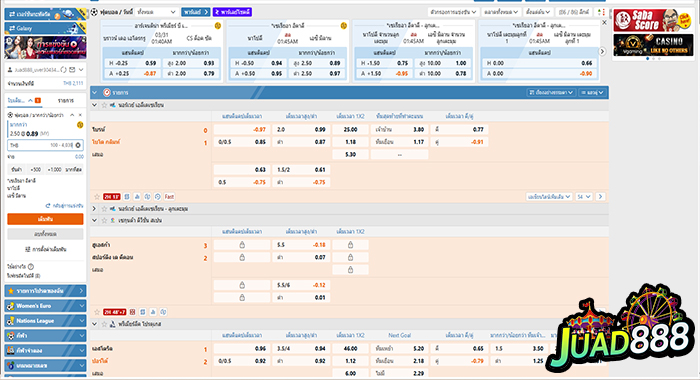This screenshot has height=380, width=700.
Task: Click the next arrow on featured matches carousel
Action: (x=602, y=52)
